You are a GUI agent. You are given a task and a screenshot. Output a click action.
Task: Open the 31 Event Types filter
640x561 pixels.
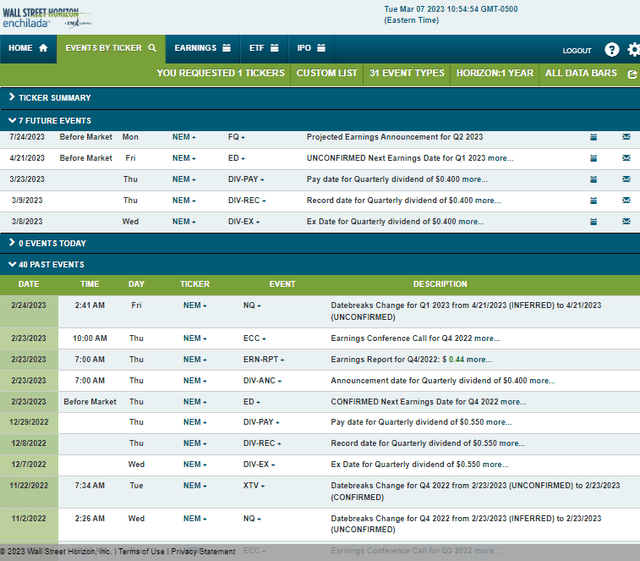(407, 73)
